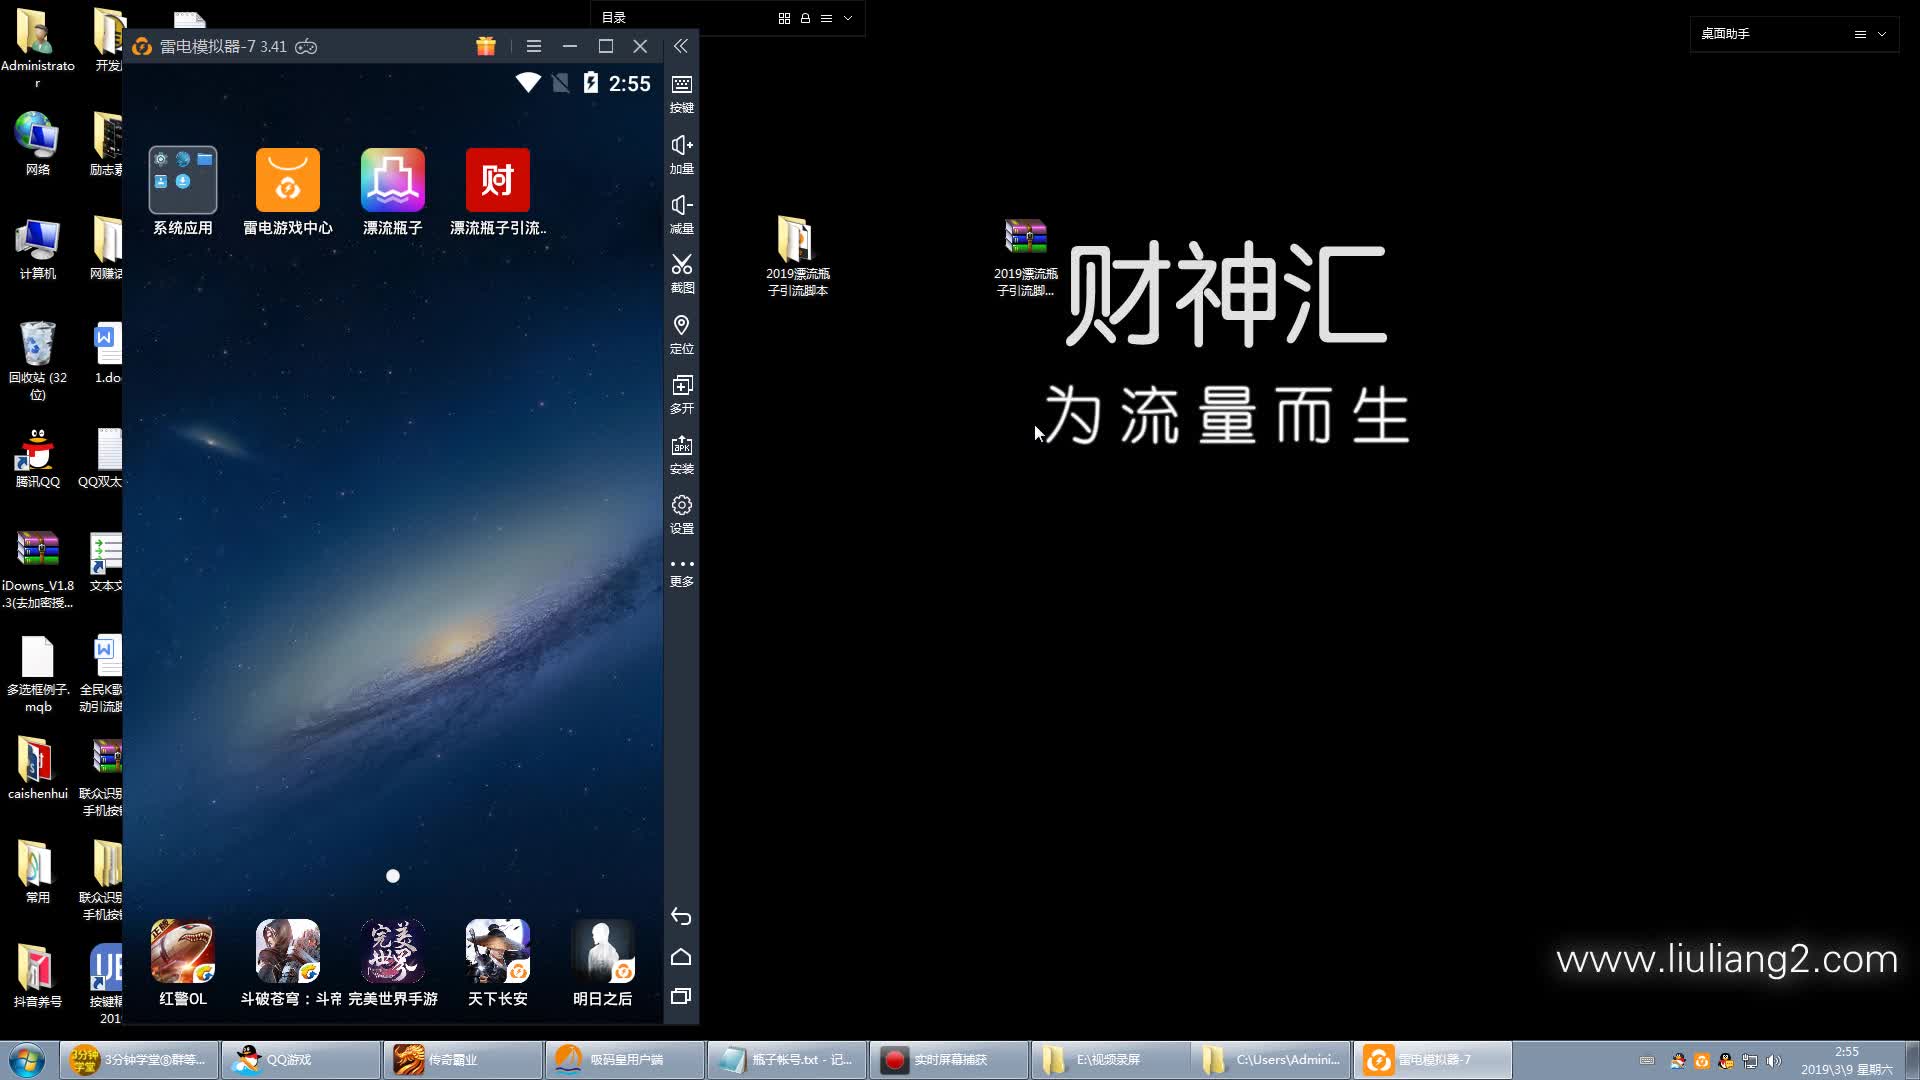Switch to 实时屏幕捕获 taskbar item

tap(949, 1060)
